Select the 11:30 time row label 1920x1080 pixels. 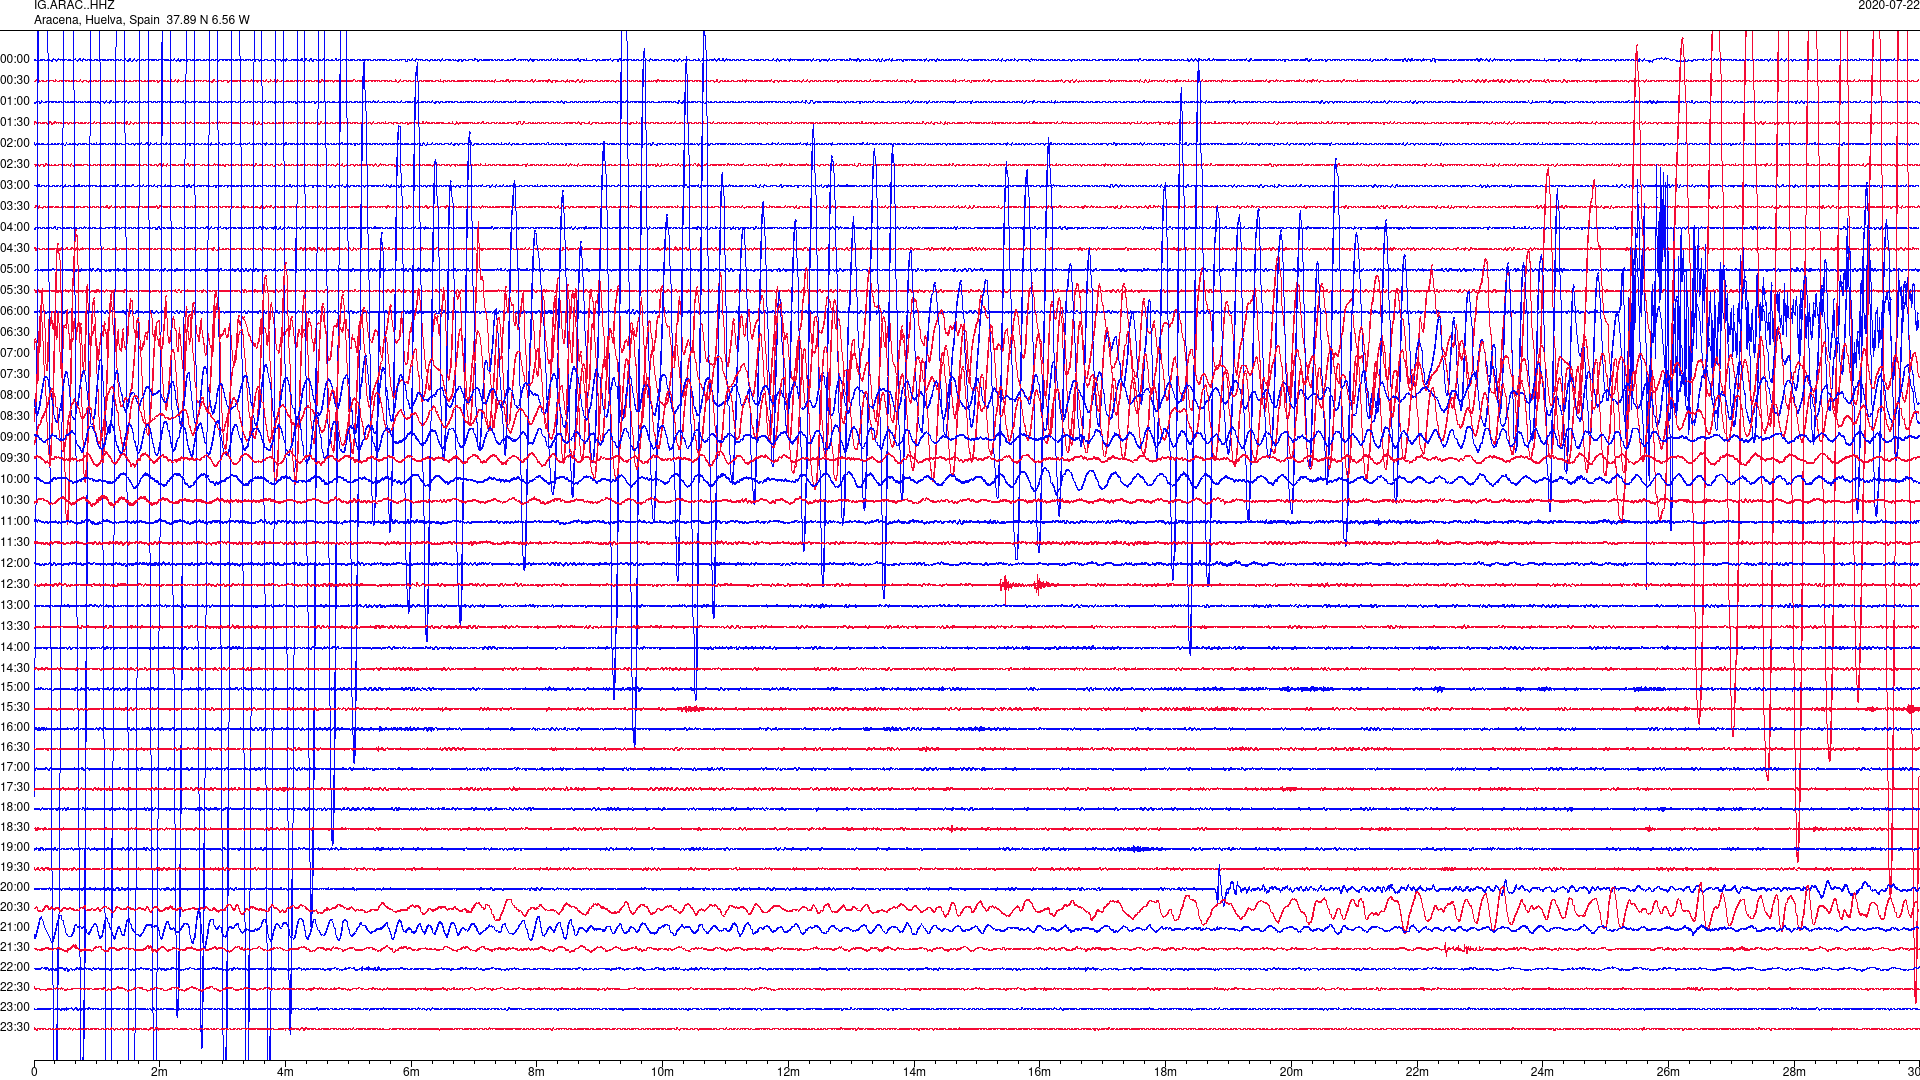tap(15, 543)
